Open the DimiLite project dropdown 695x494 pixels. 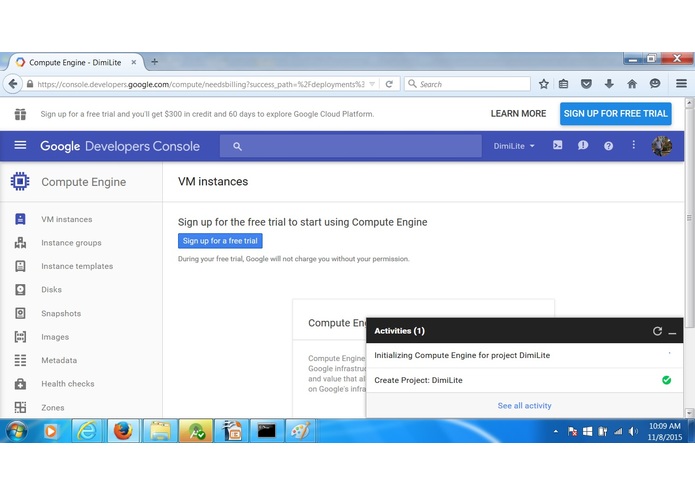(x=514, y=146)
